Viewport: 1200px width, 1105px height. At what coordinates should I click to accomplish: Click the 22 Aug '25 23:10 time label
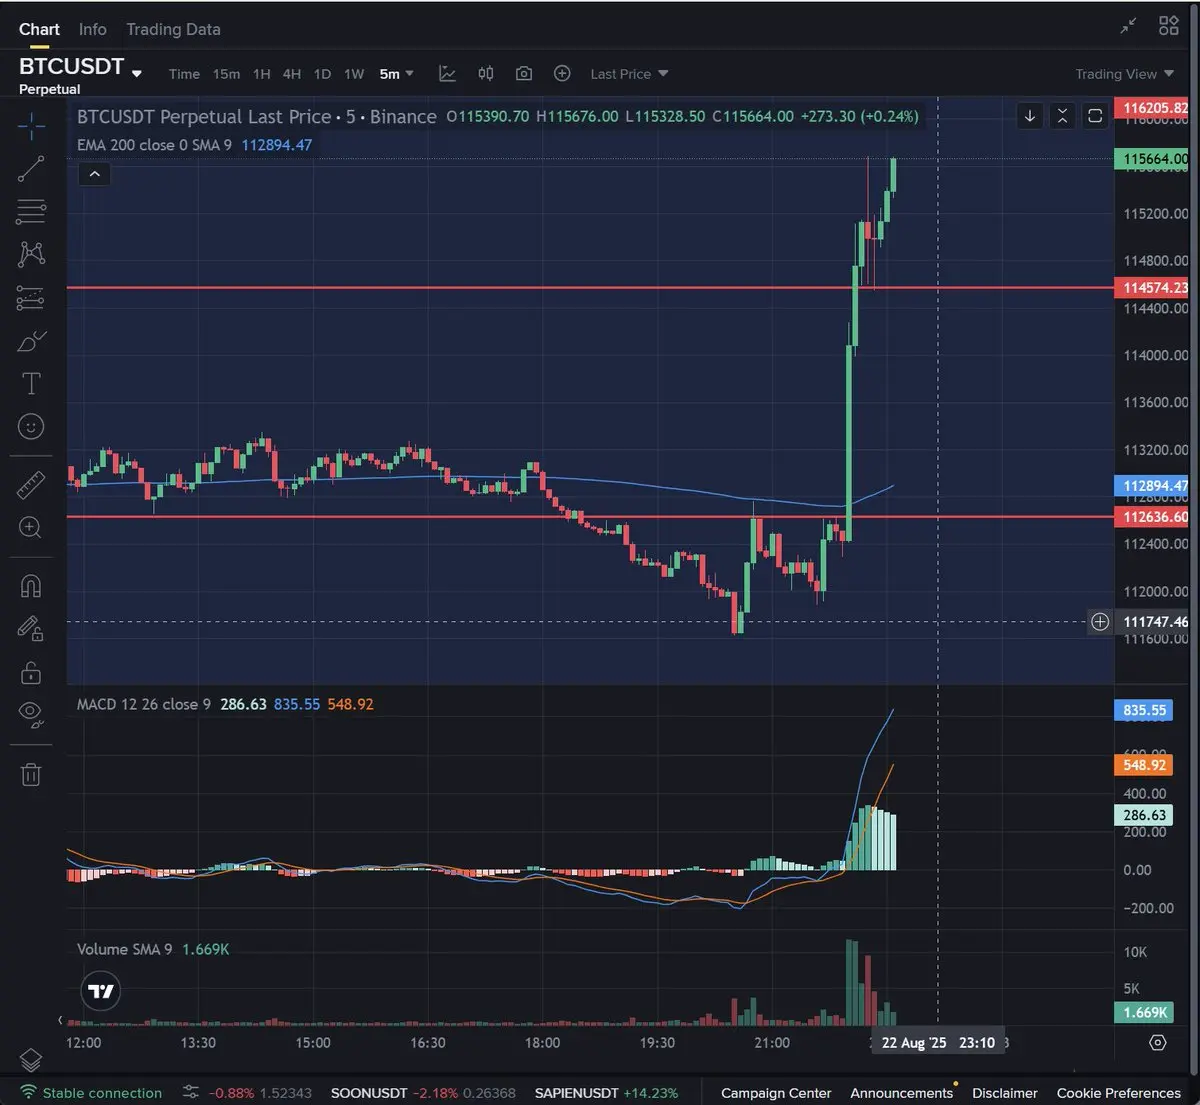938,1043
